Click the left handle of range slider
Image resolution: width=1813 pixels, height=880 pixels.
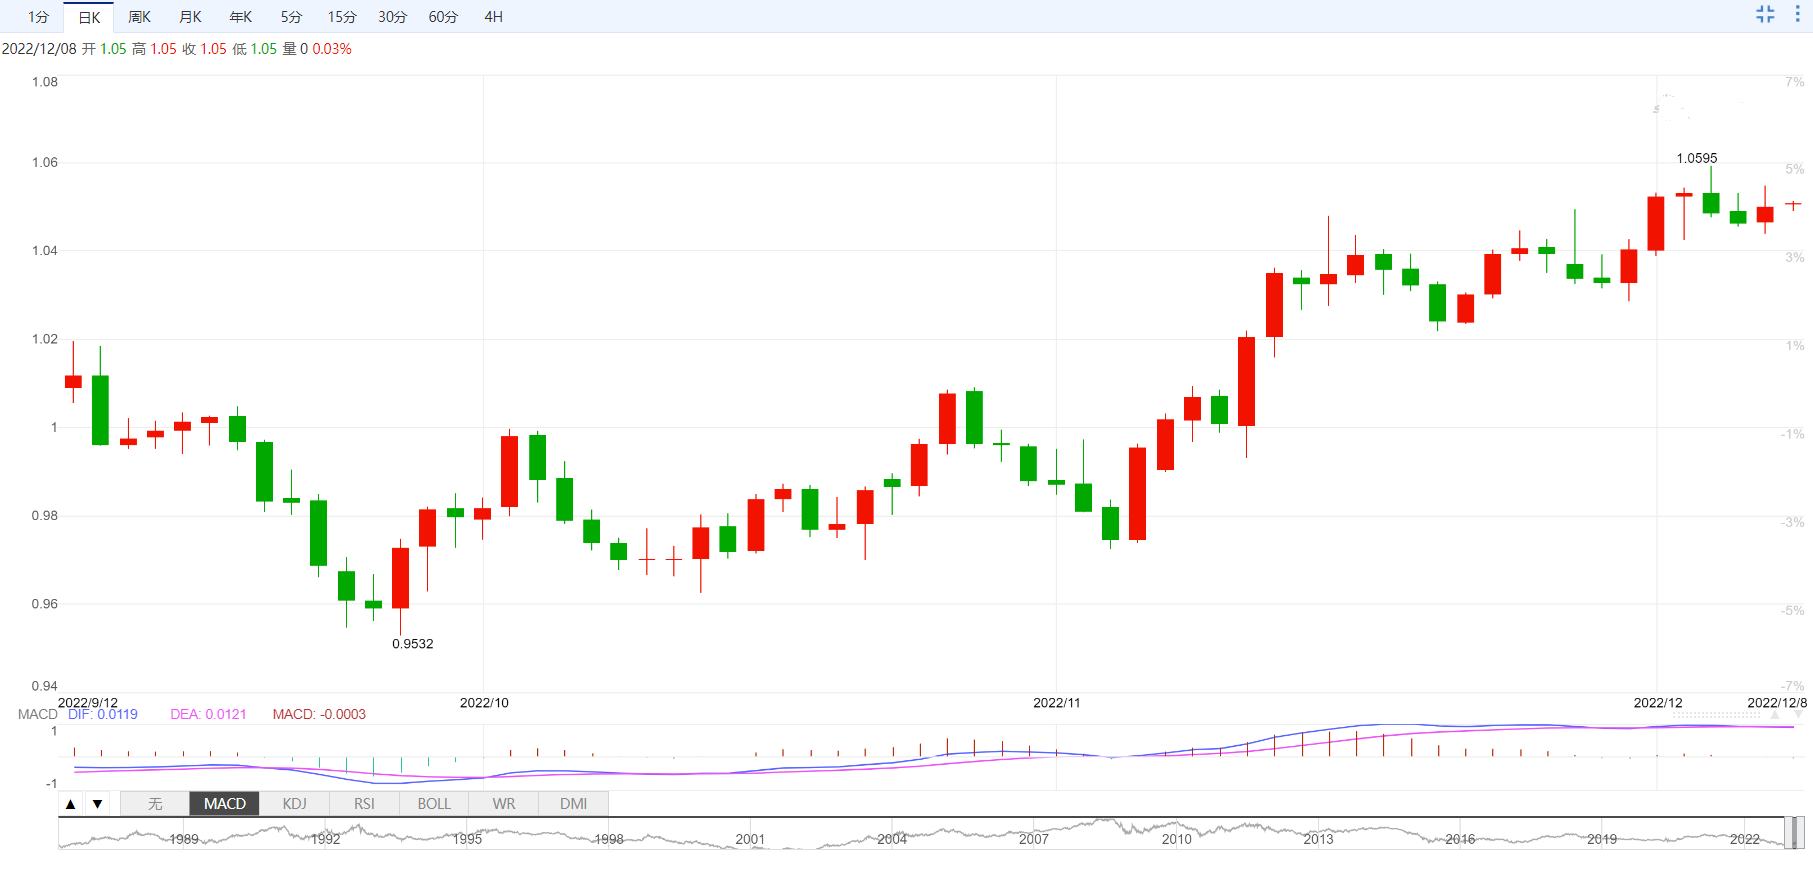click(x=1788, y=833)
